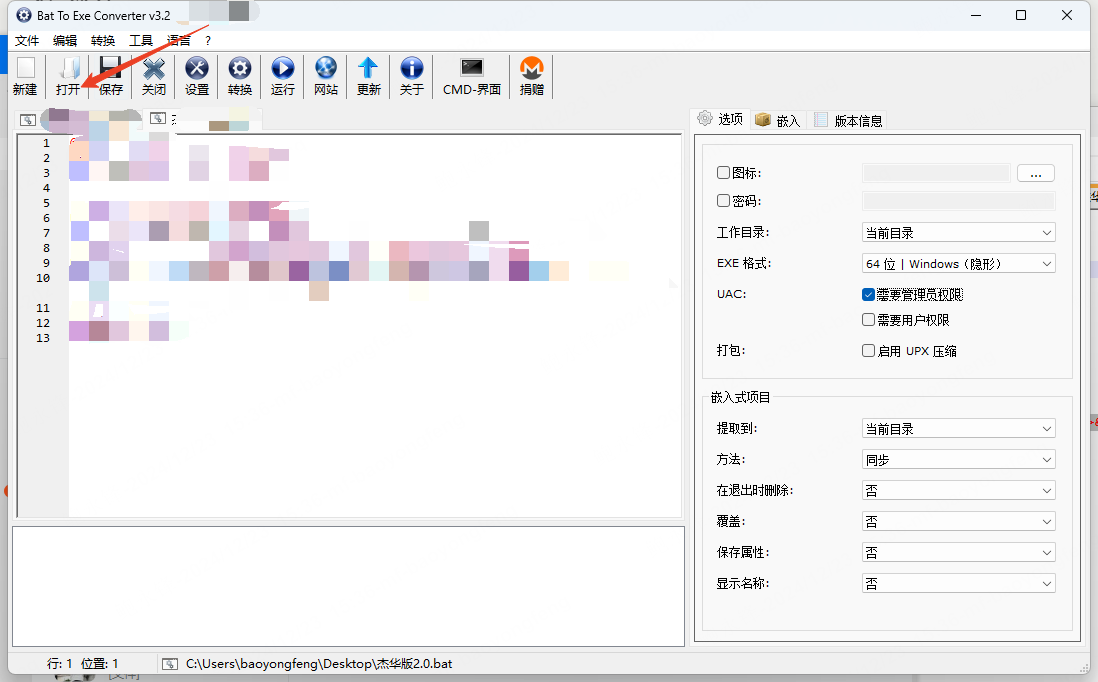Click the icon path input field
This screenshot has height=682, width=1098.
point(936,173)
